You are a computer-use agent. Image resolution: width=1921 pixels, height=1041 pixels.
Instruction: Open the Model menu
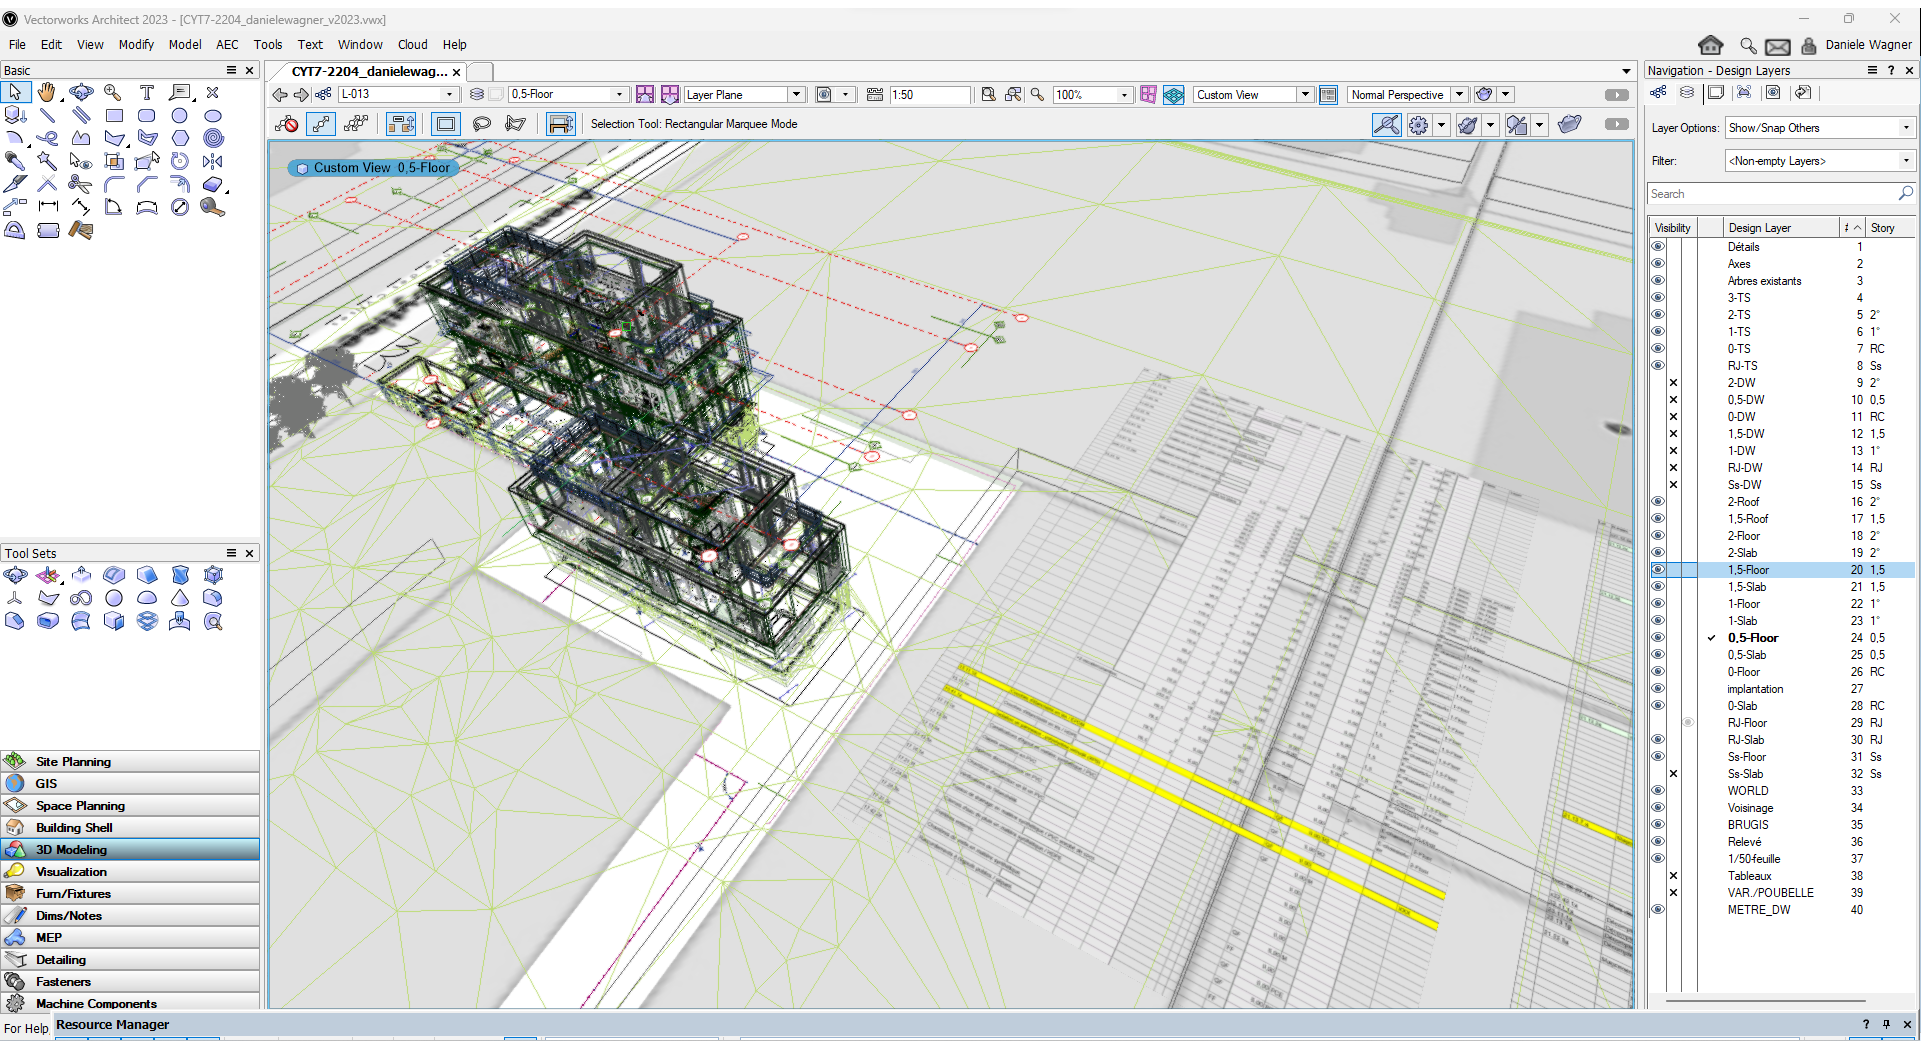[184, 44]
